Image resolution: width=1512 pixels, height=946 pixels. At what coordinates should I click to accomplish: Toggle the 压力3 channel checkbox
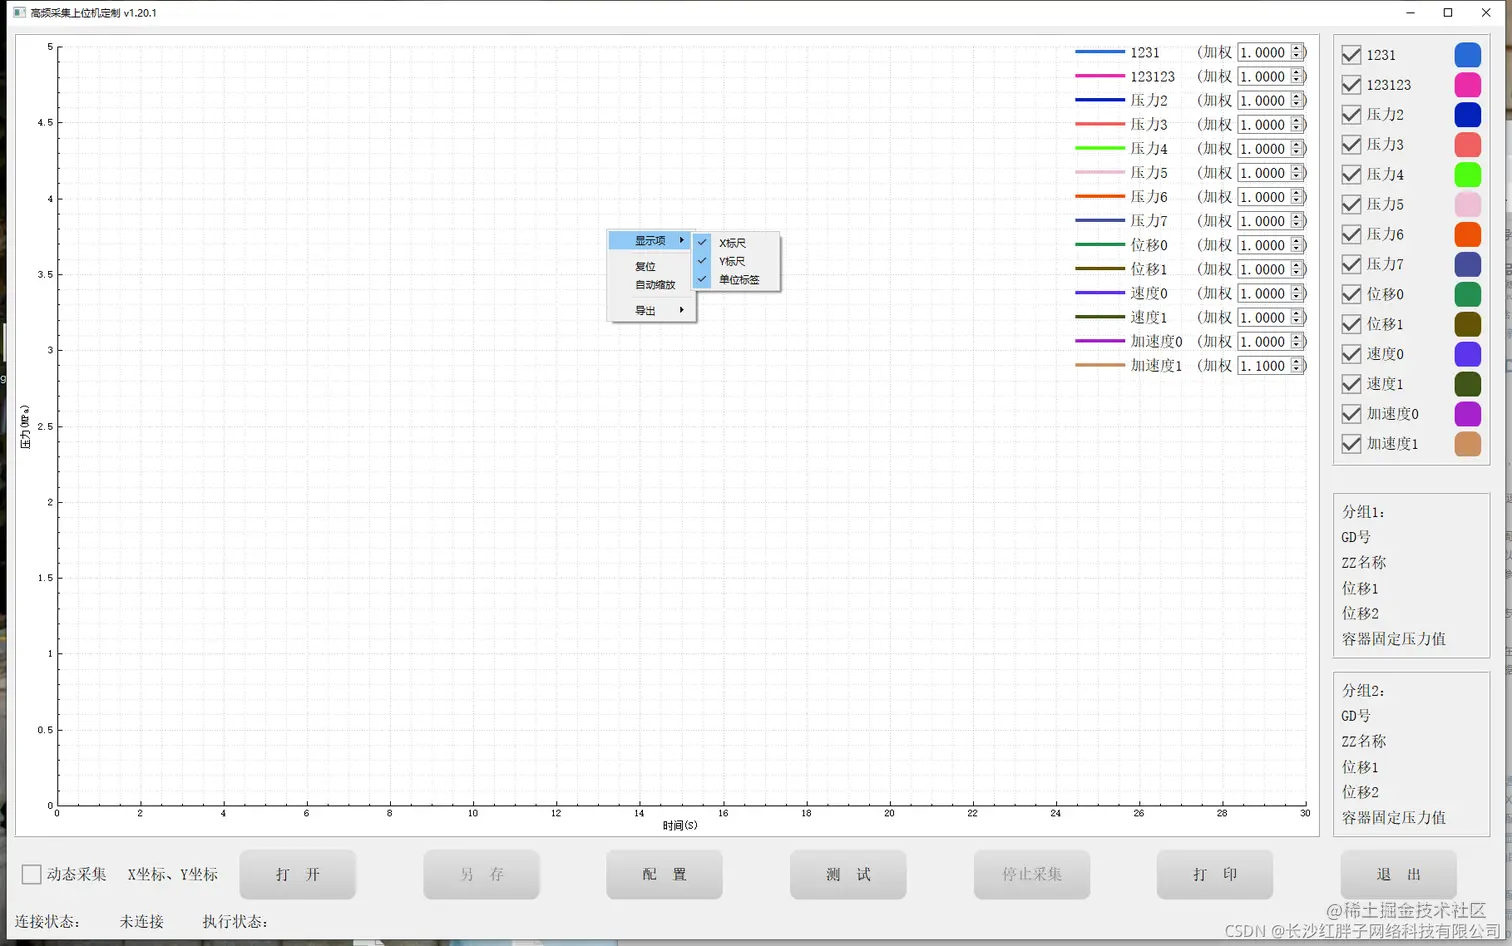[x=1351, y=145]
